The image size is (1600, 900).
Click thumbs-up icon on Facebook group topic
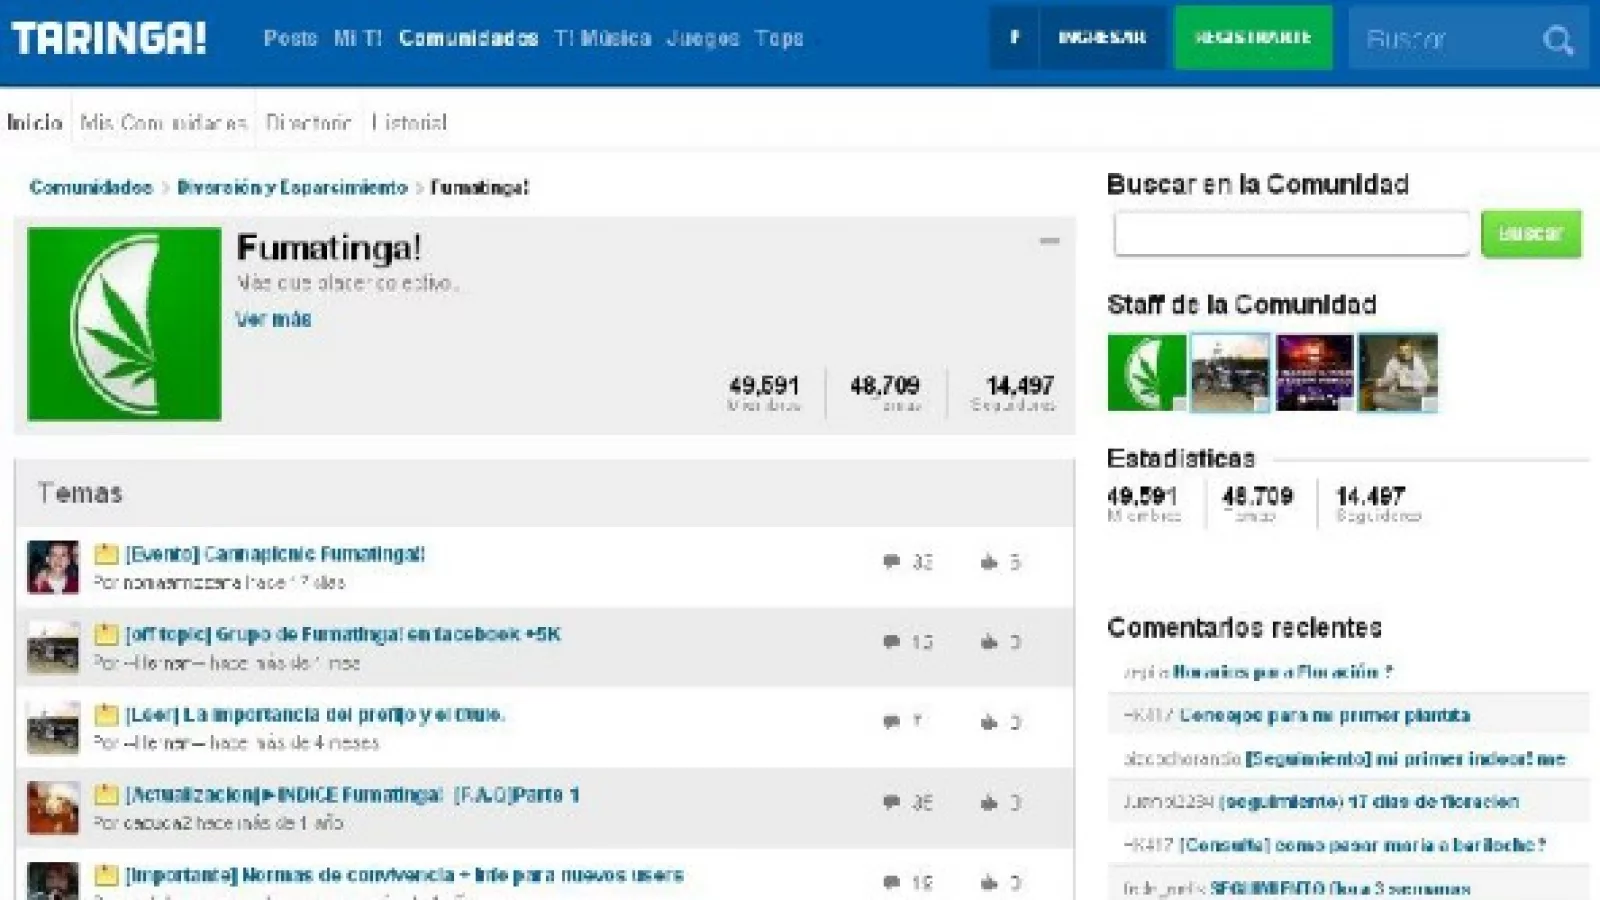989,642
